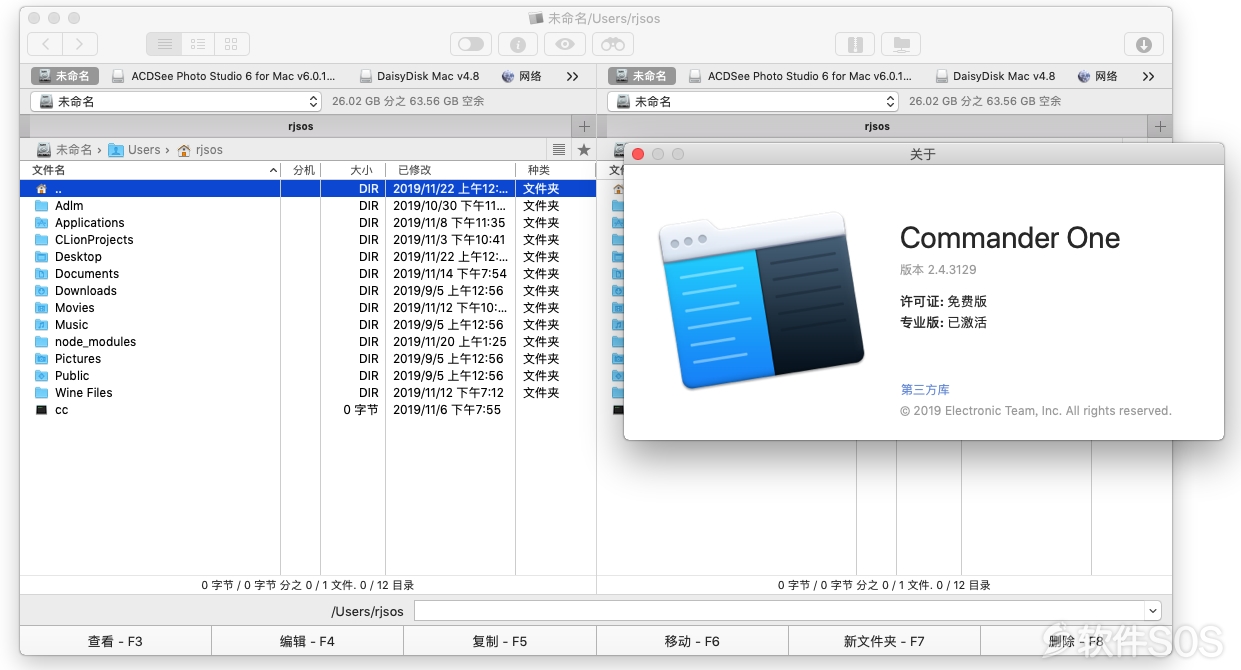1241x670 pixels.
Task: Go back in folder history
Action: tap(45, 44)
